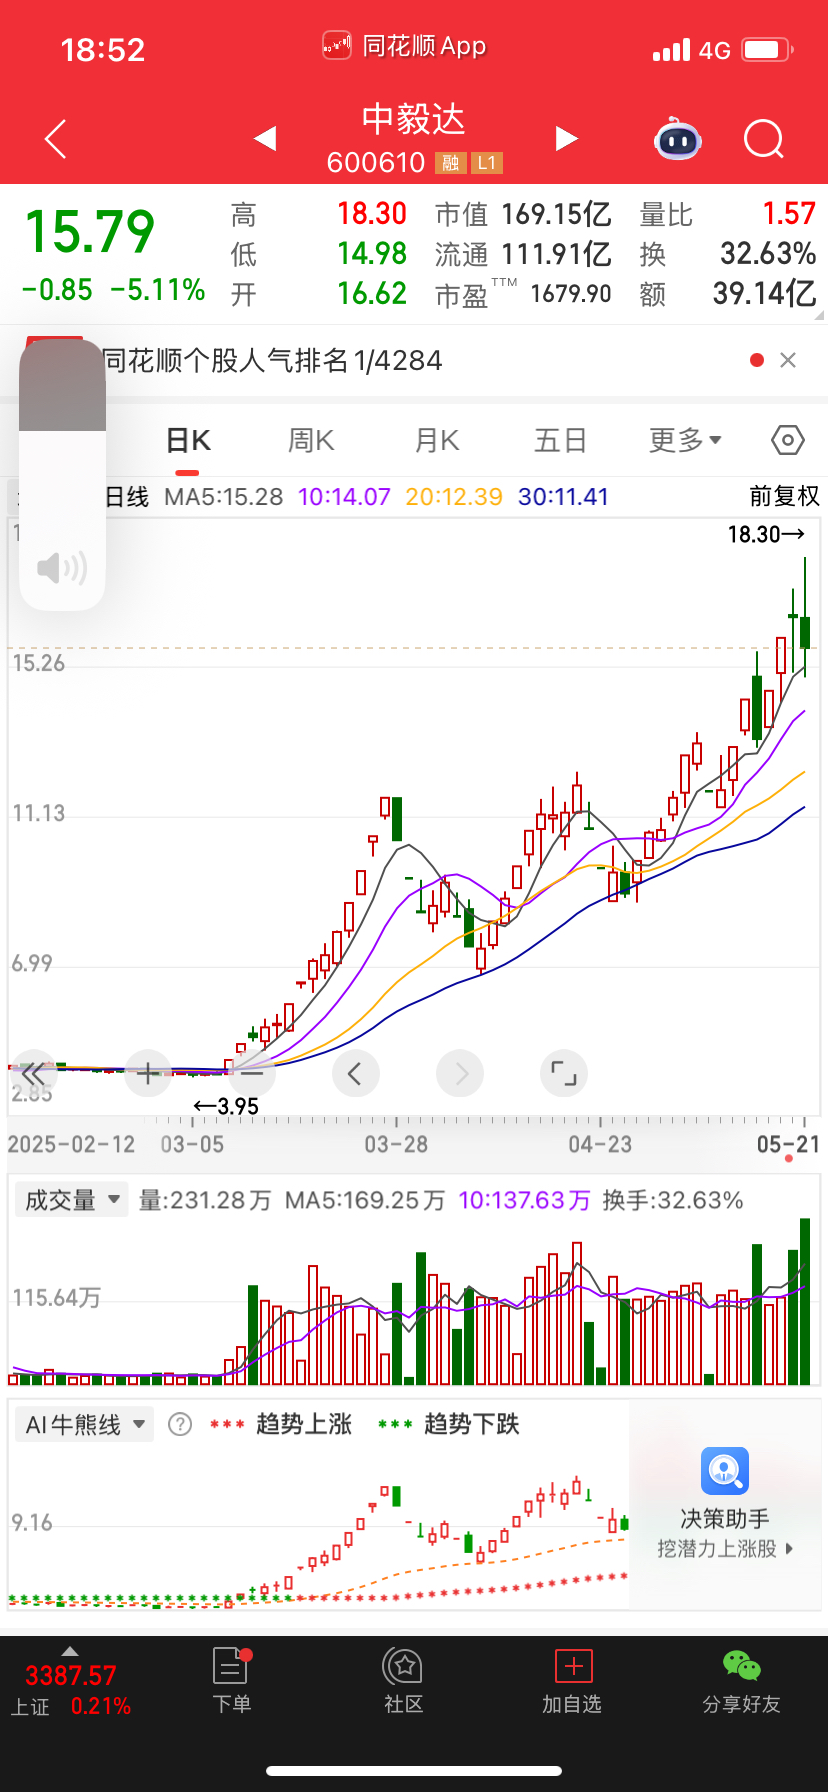828x1792 pixels.
Task: Select the 月K tab
Action: tap(437, 441)
